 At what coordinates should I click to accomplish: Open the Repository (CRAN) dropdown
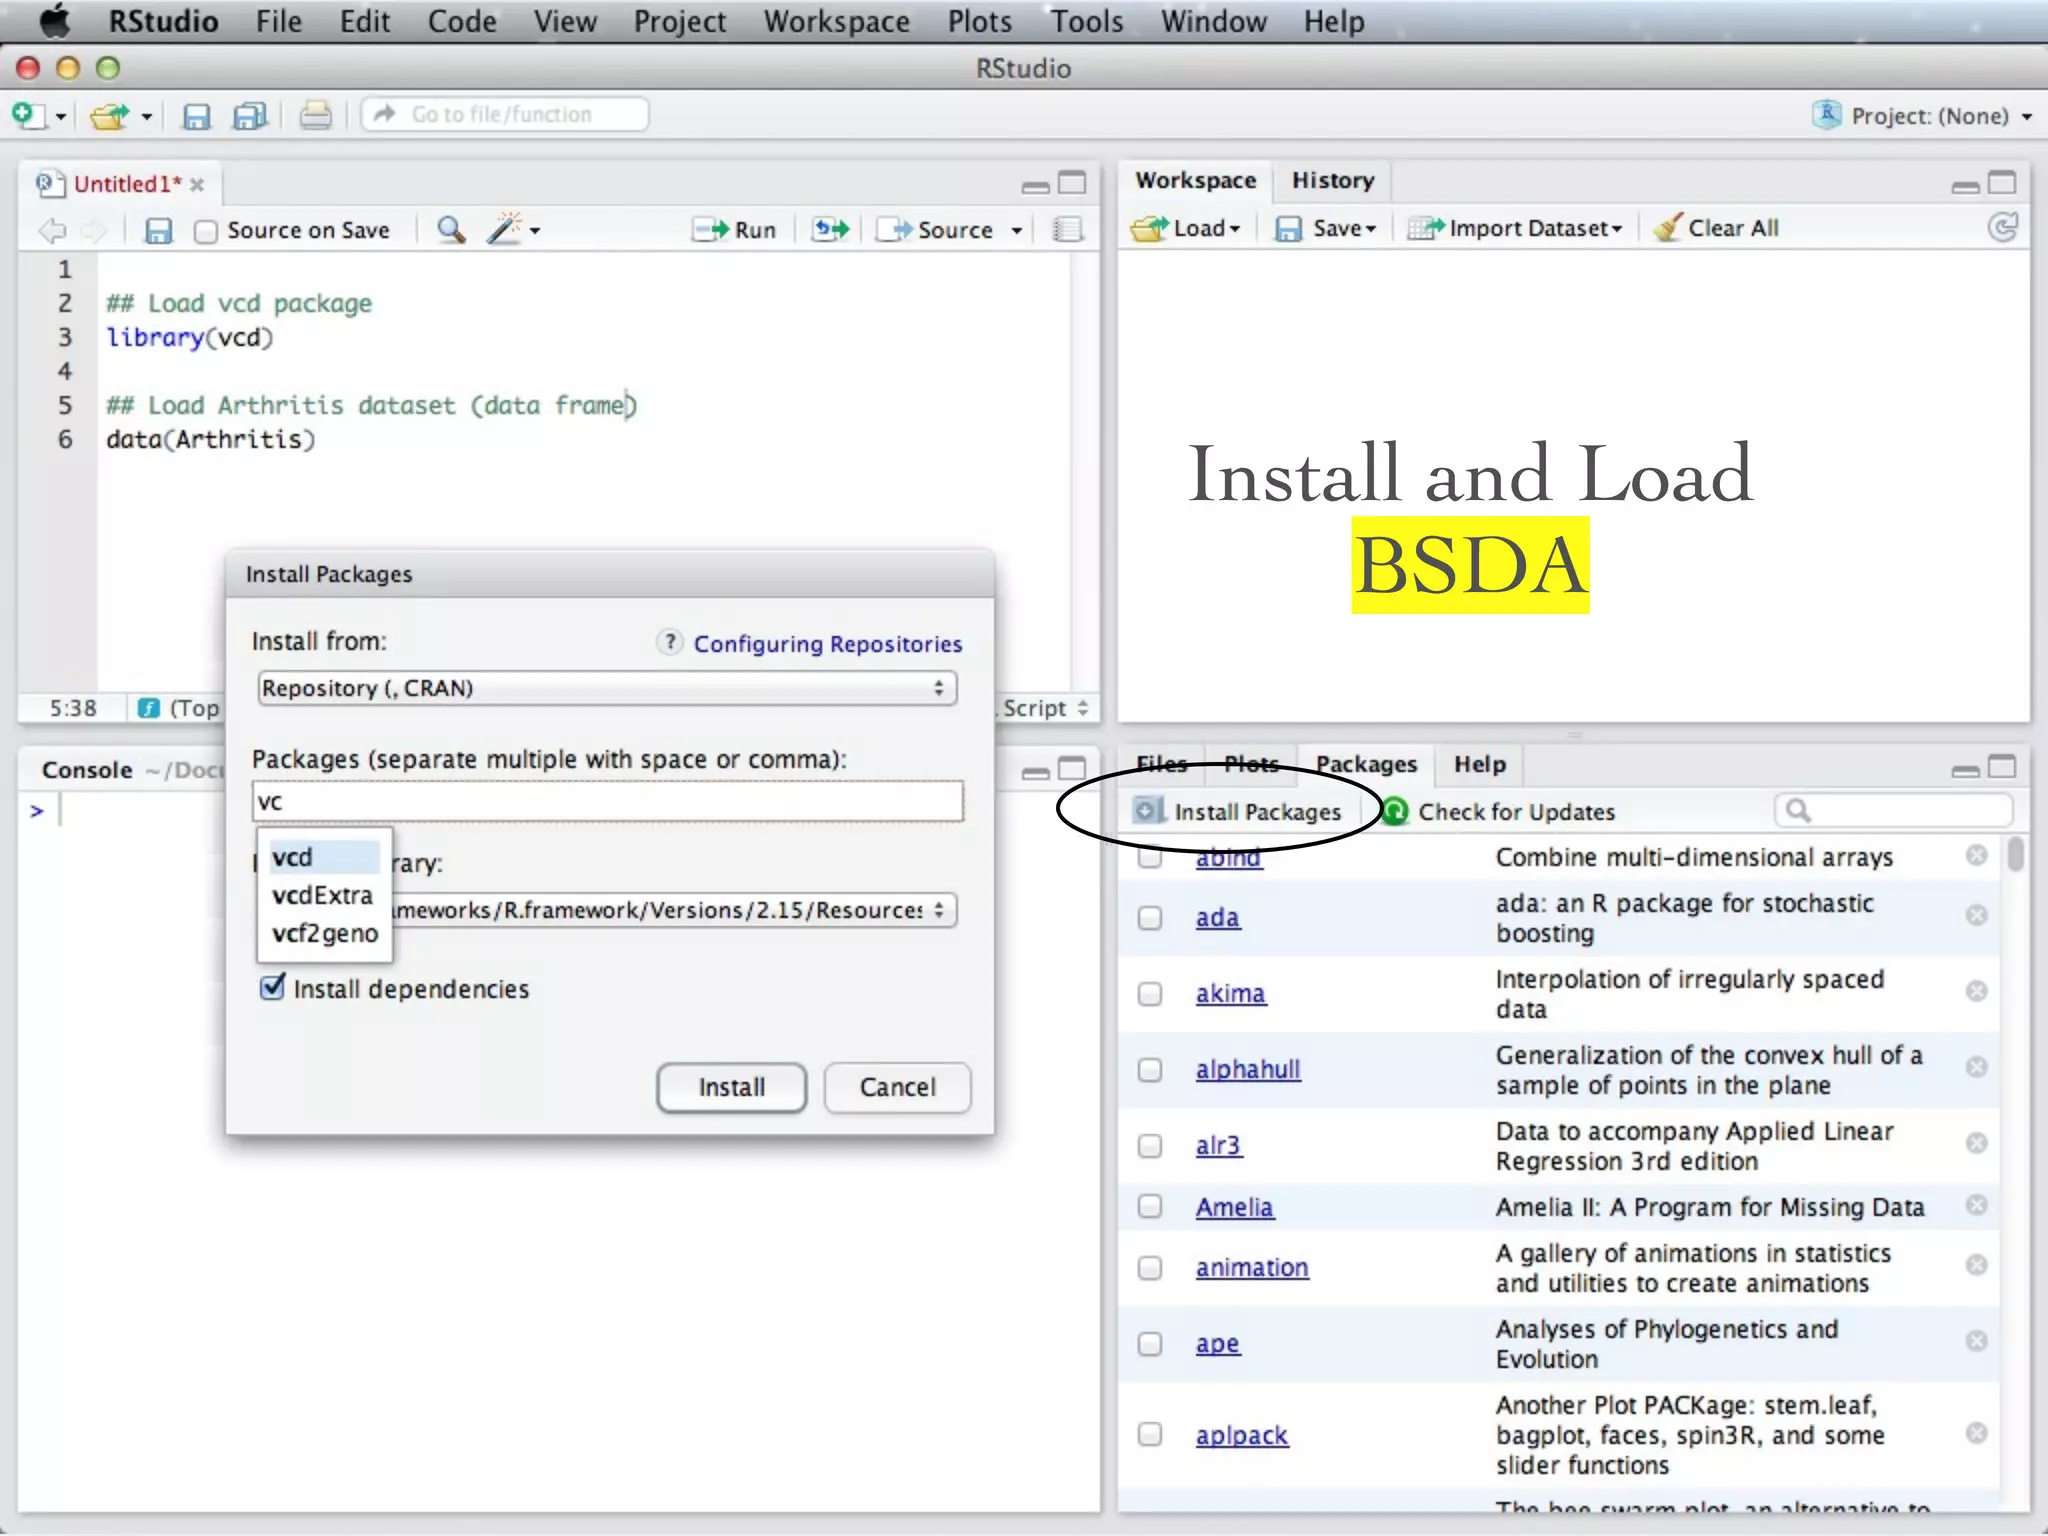click(x=607, y=688)
